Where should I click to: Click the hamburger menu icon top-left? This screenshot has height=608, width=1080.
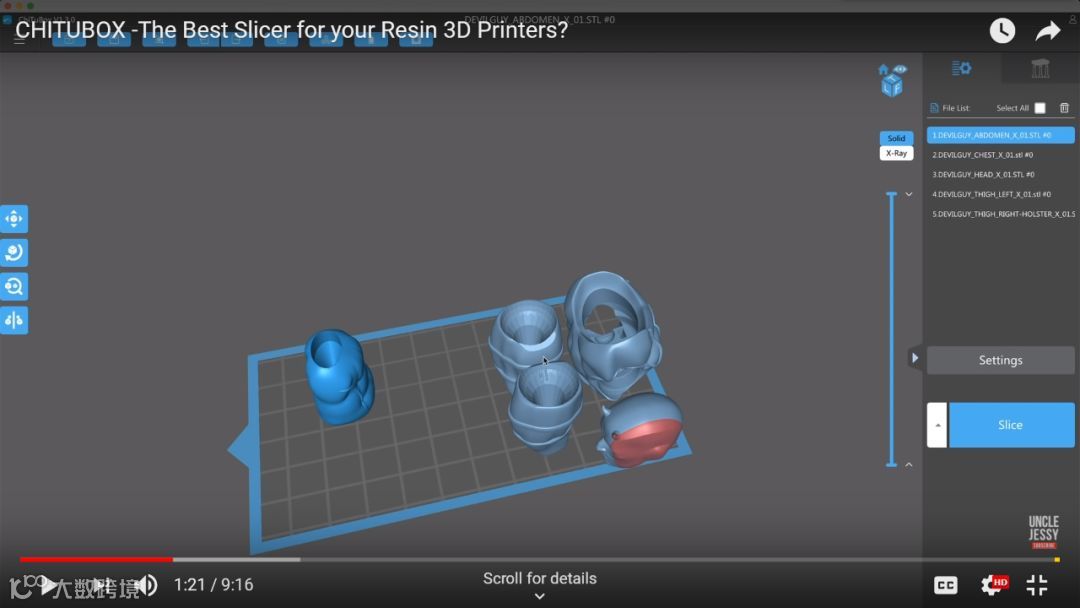coord(19,40)
